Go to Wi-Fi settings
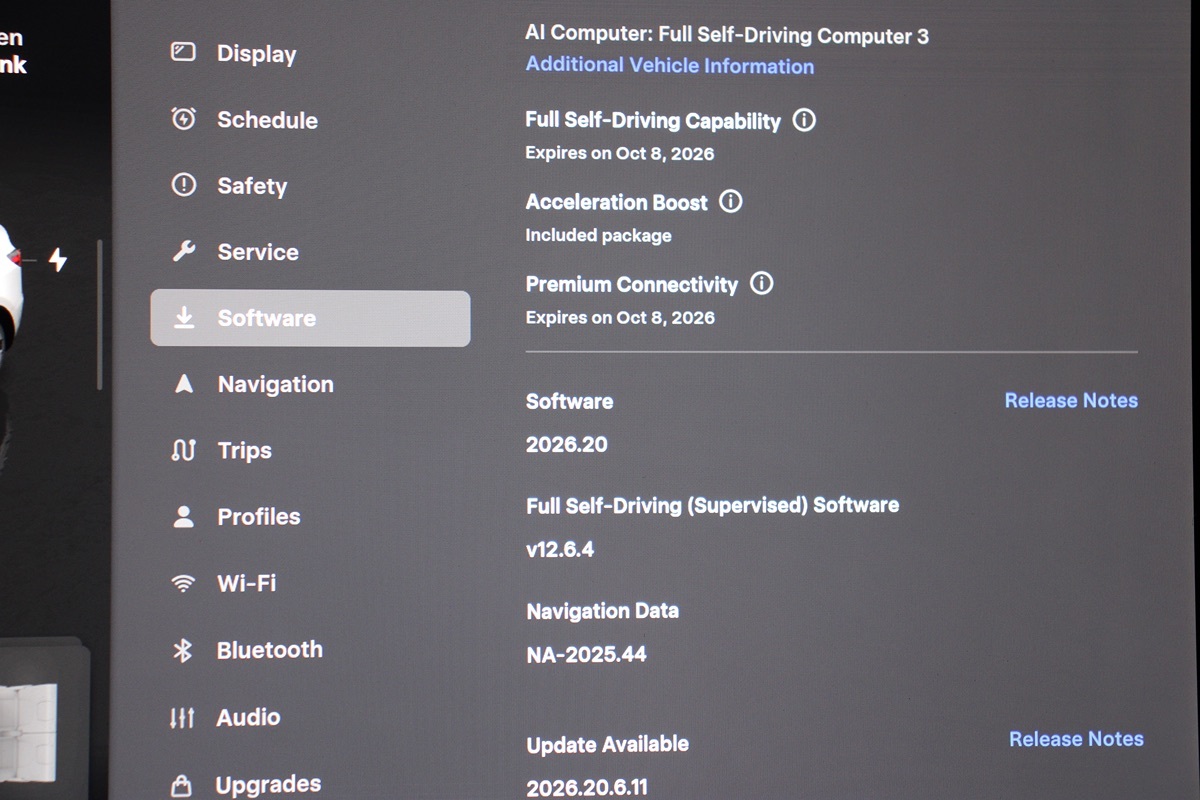 click(246, 583)
